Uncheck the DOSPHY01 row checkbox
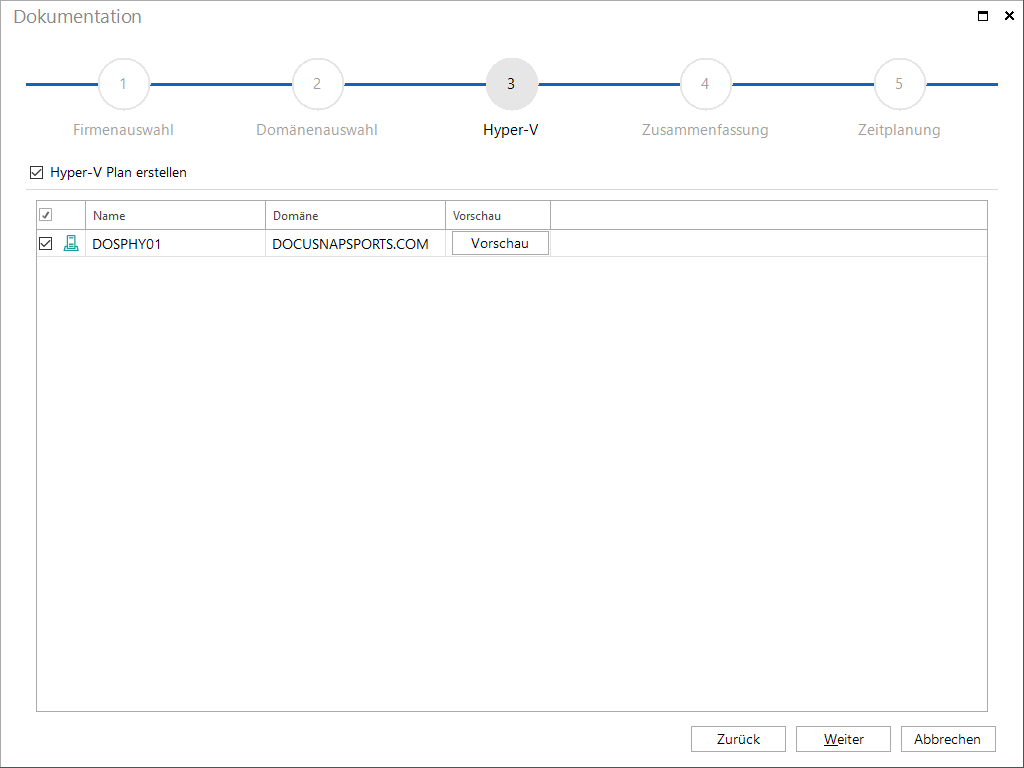 coord(46,244)
